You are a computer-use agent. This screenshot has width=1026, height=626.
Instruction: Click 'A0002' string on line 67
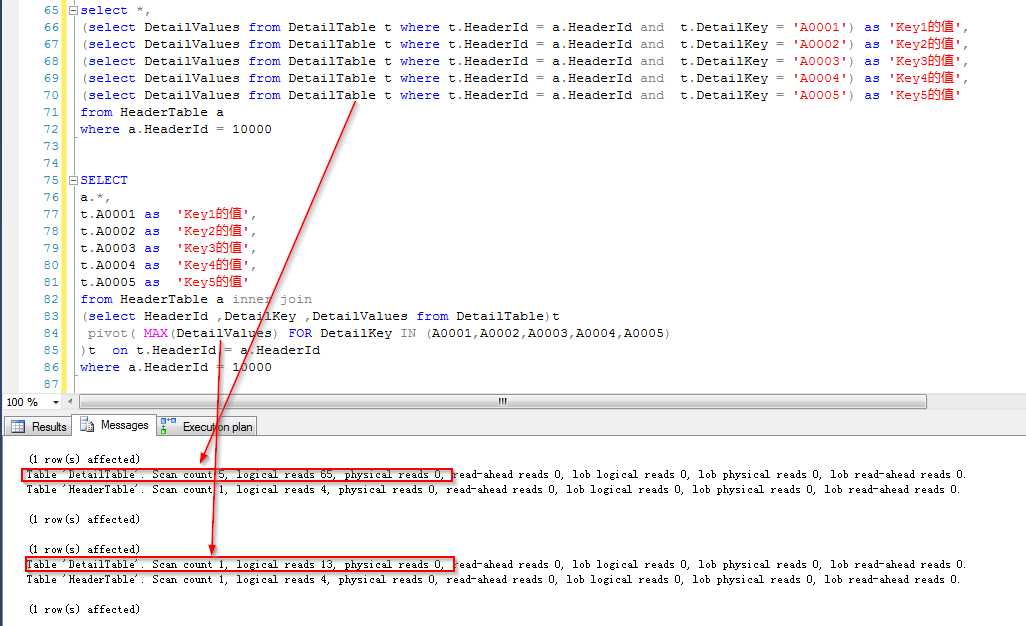[820, 44]
